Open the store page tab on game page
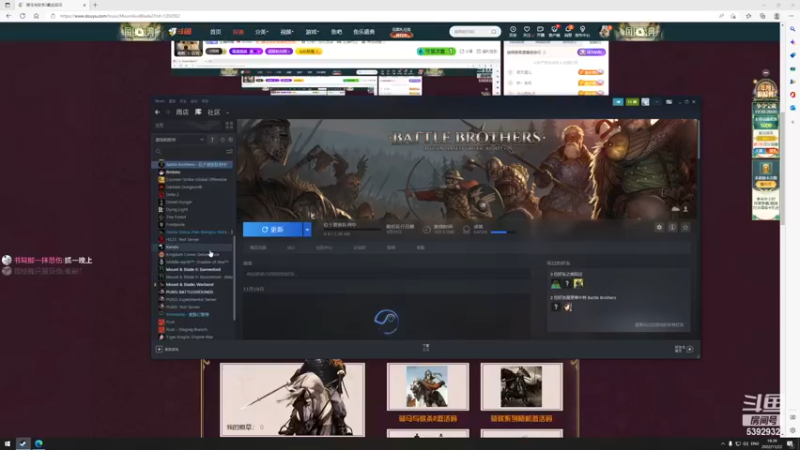Viewport: 800px width, 450px height. pos(258,247)
